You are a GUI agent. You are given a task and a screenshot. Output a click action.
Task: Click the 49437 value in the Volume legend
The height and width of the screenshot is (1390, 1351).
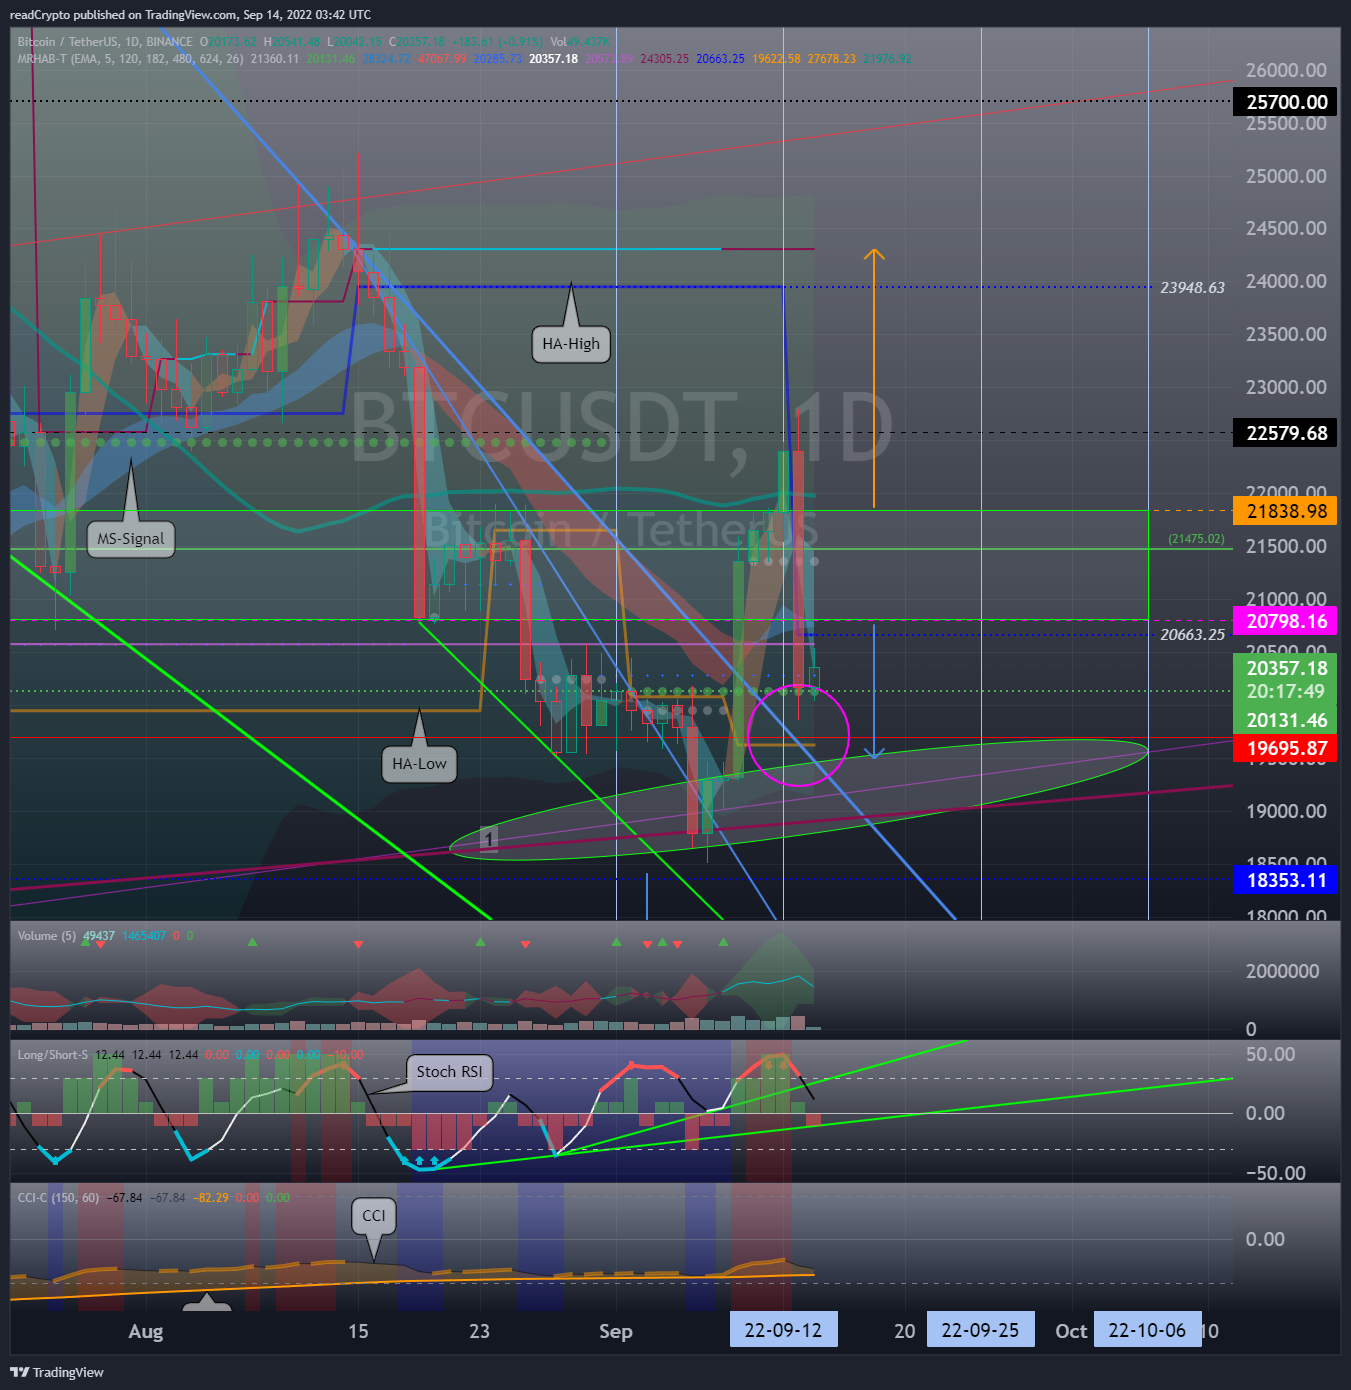pyautogui.click(x=98, y=936)
